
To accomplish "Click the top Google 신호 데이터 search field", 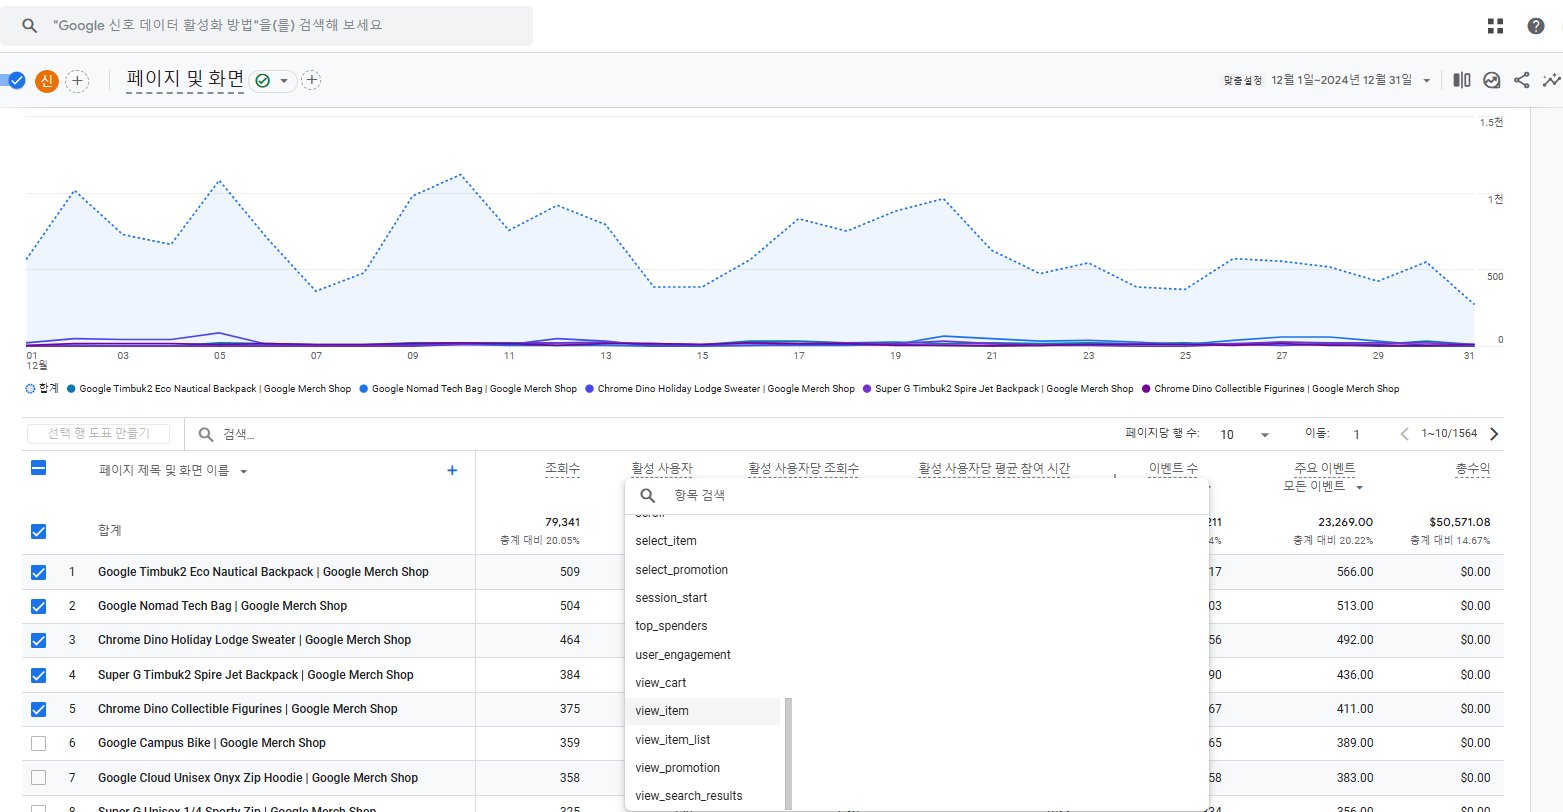I will pyautogui.click(x=266, y=26).
